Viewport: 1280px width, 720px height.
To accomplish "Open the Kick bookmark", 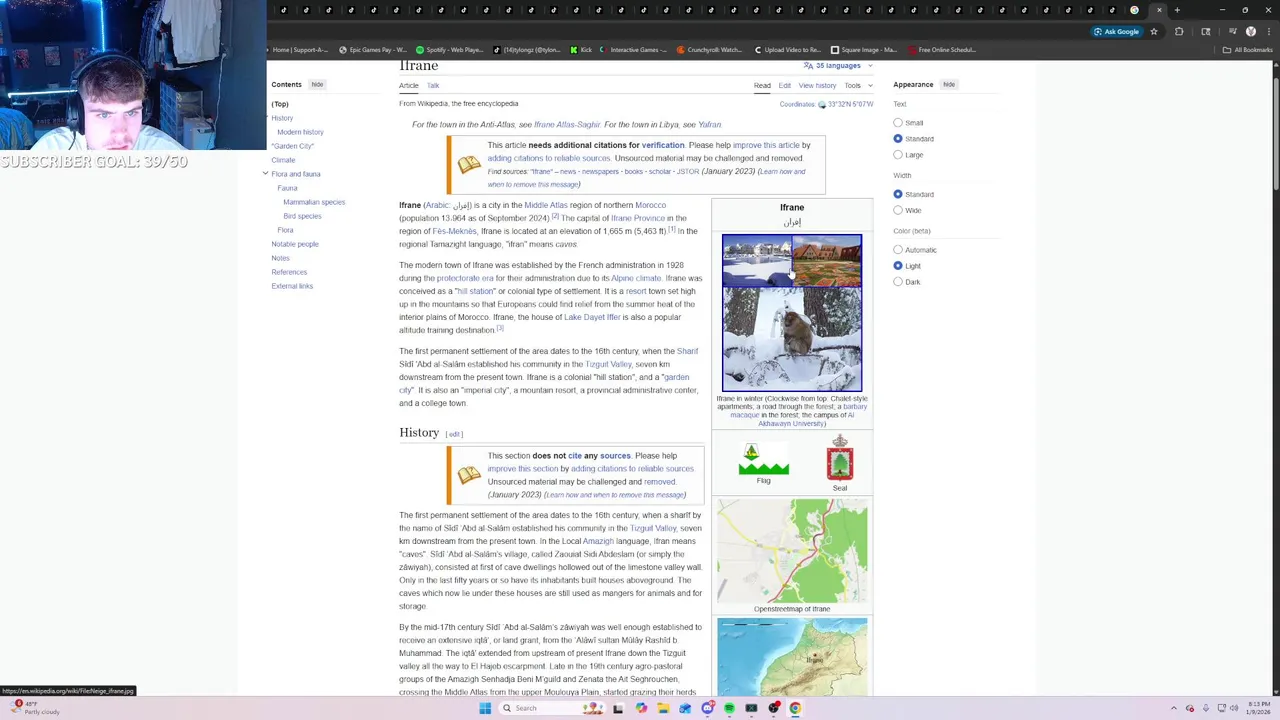I will point(581,49).
